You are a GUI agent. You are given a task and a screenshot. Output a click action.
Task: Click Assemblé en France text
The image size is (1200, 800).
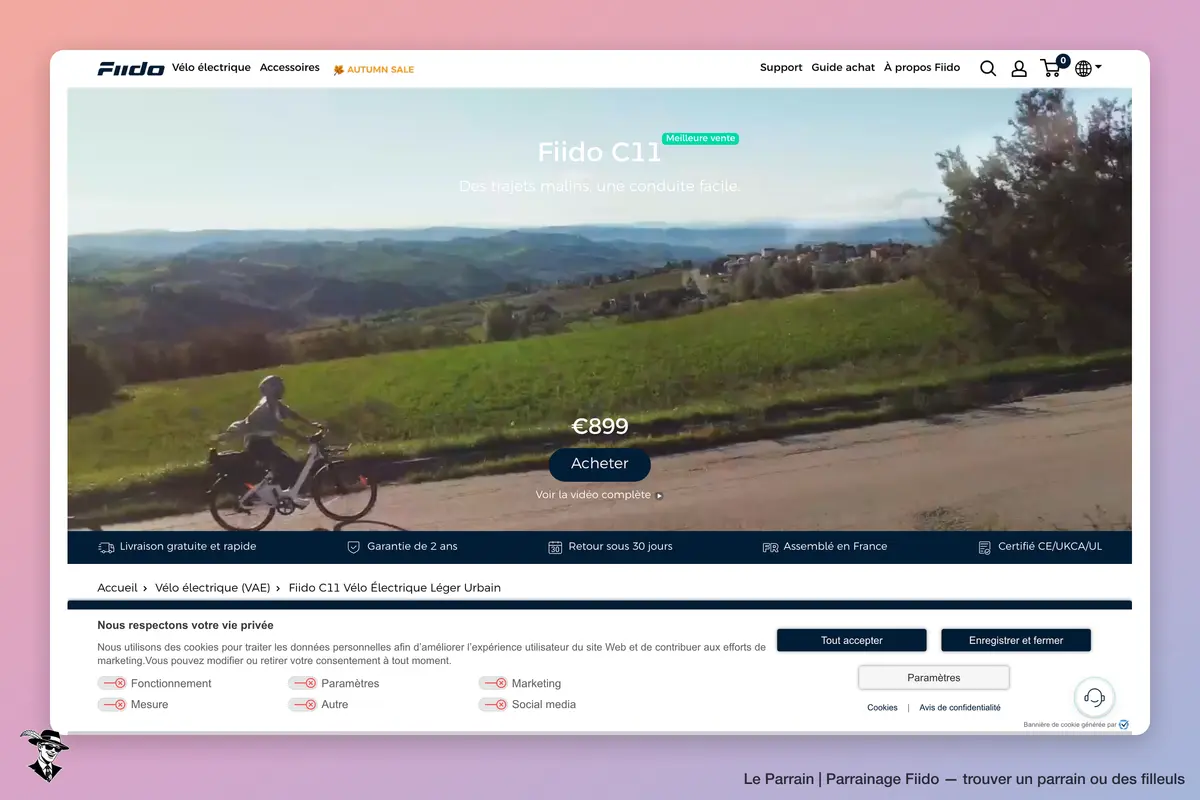[x=835, y=547]
